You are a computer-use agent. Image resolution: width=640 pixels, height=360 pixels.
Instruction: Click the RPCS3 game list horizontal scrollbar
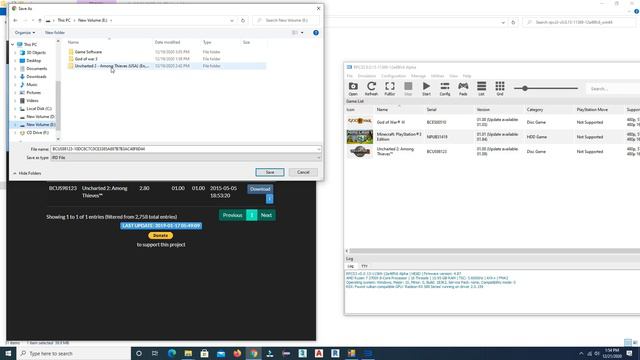click(493, 251)
